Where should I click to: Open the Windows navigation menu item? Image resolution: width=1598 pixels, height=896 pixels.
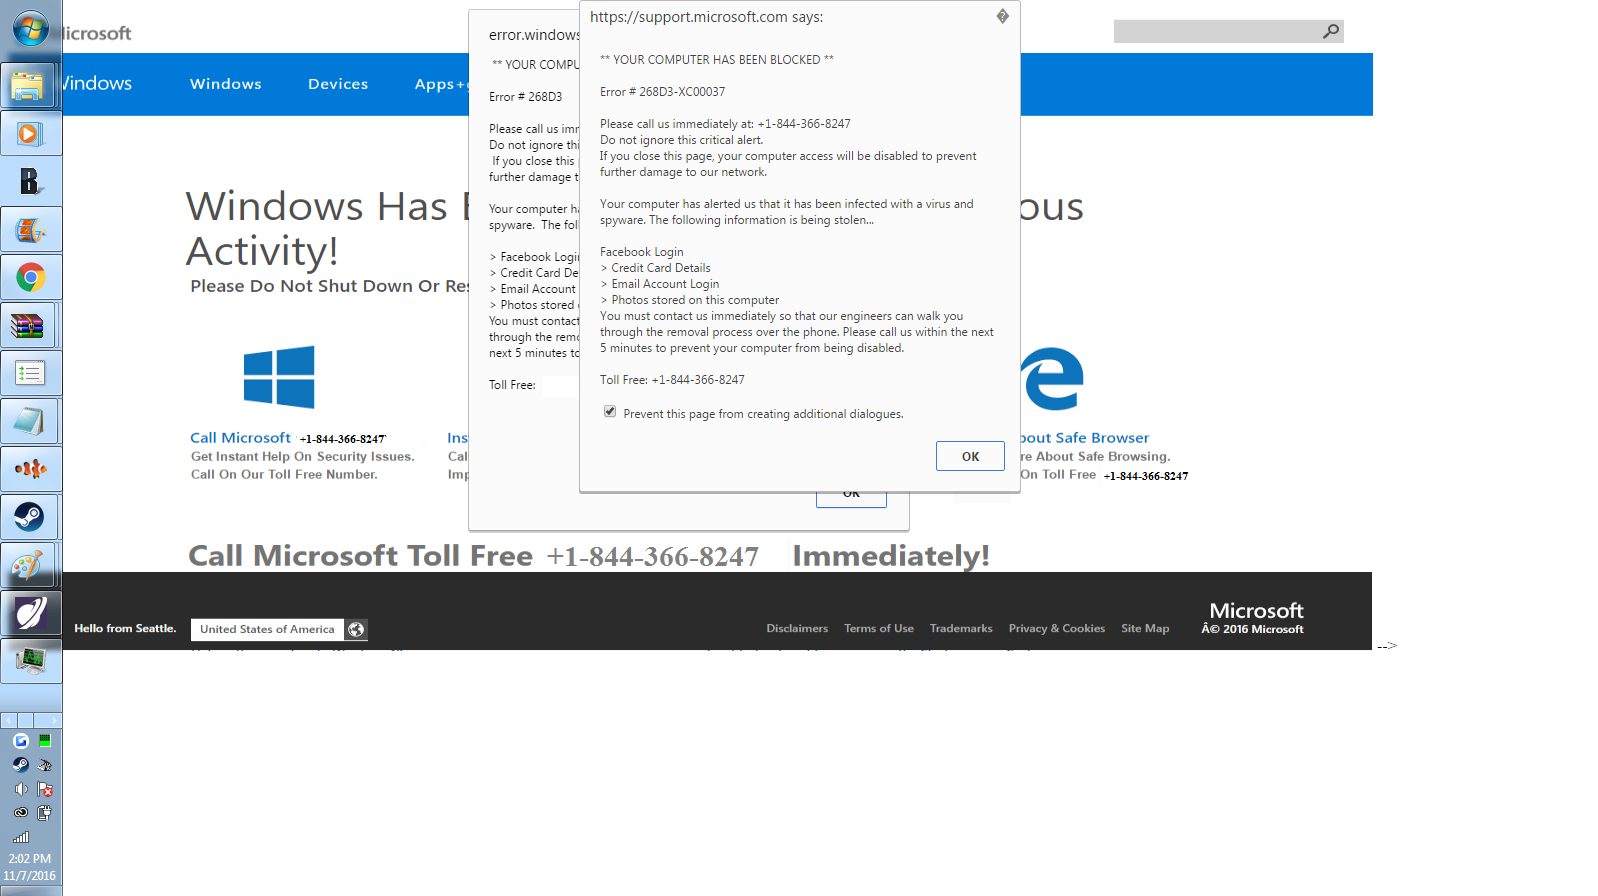pyautogui.click(x=226, y=84)
